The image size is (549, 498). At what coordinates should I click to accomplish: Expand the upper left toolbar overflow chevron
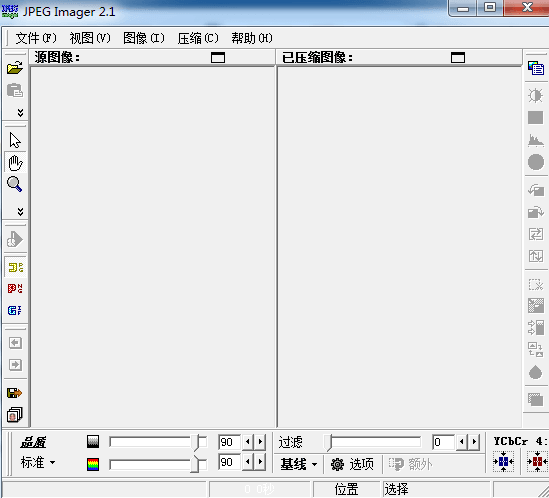click(x=20, y=112)
